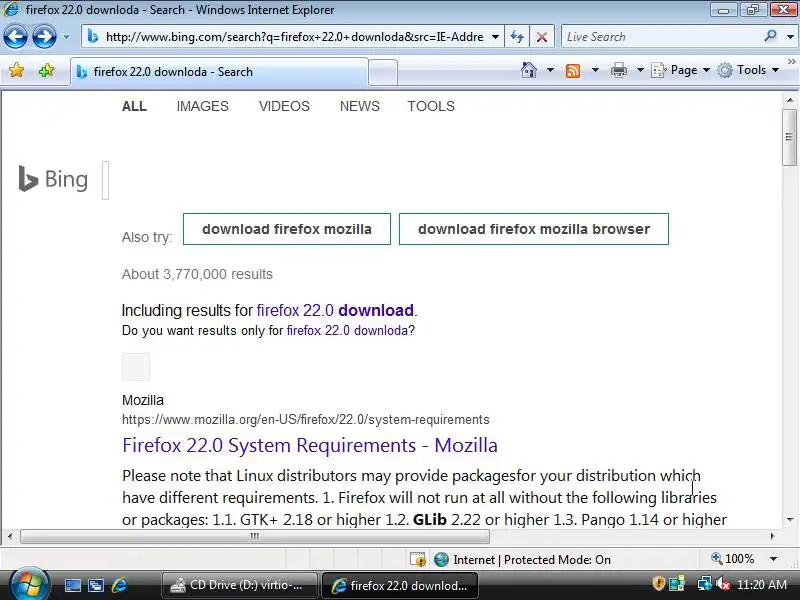
Task: Switch to the NEWS results tab
Action: (360, 106)
